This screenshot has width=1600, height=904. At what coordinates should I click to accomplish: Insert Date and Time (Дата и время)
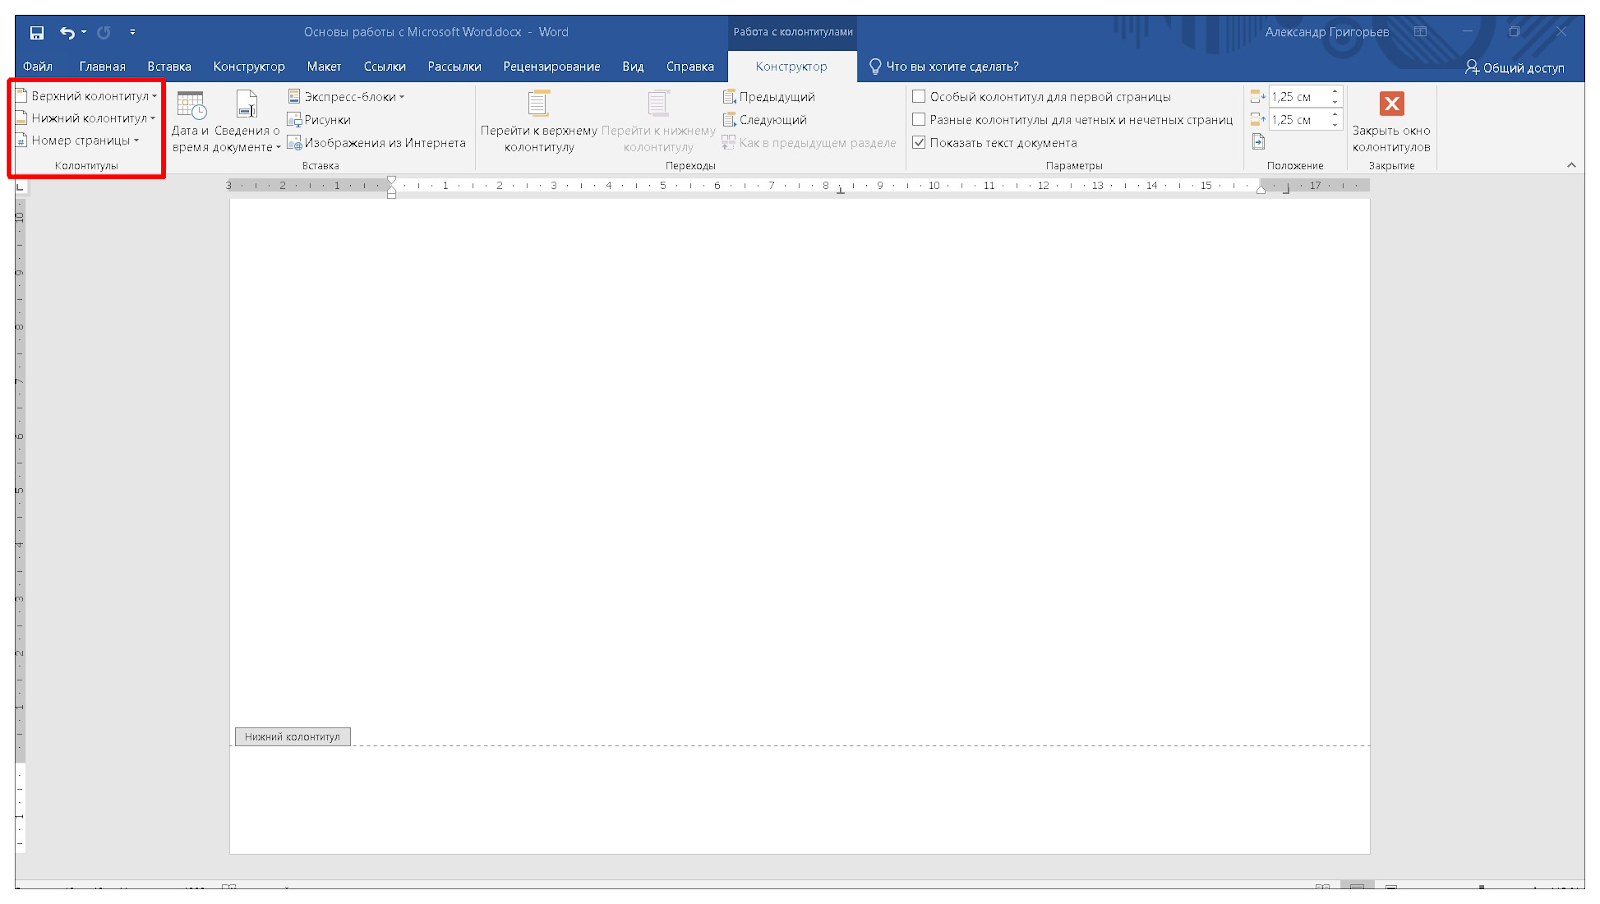190,121
